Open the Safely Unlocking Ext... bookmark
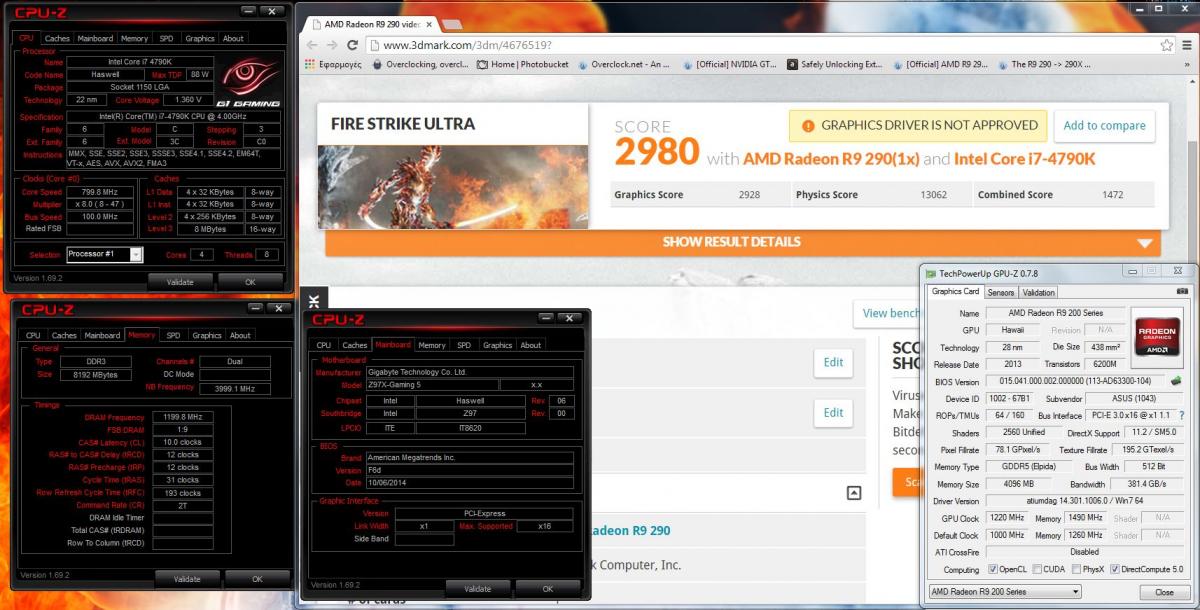The width and height of the screenshot is (1200, 610). [x=835, y=65]
